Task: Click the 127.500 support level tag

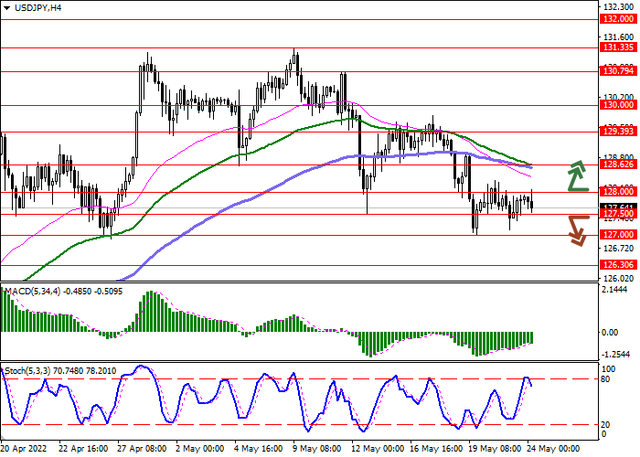Action: (x=617, y=214)
